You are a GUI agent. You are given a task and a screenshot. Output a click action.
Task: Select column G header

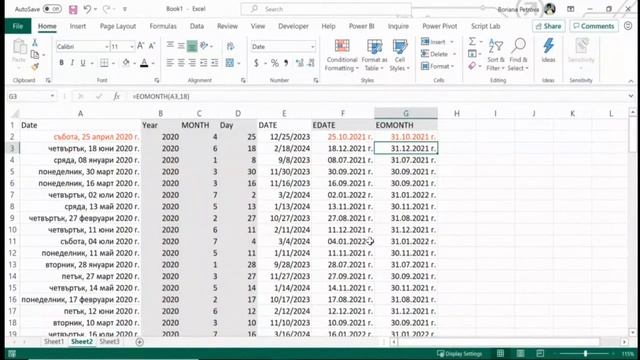pos(406,113)
